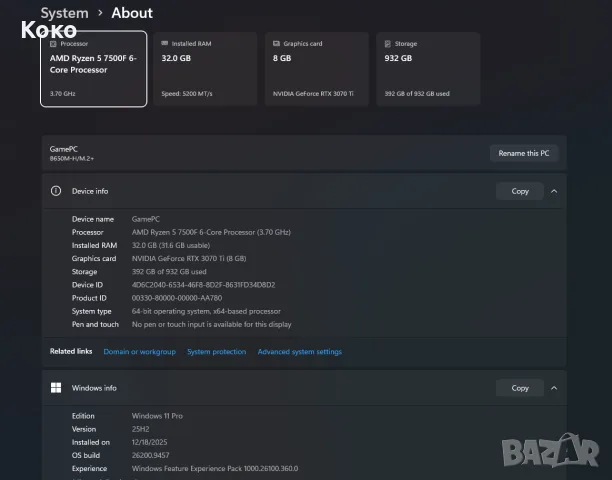612x480 pixels.
Task: Open System protection link
Action: tap(217, 352)
